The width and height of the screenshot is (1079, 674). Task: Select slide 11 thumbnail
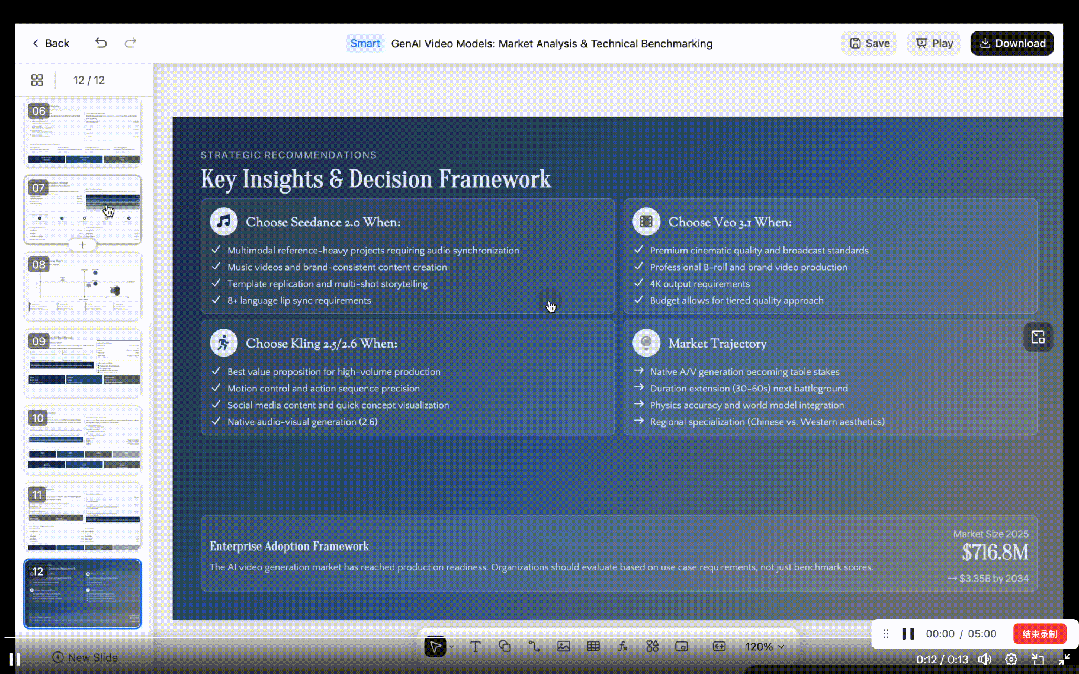click(83, 516)
